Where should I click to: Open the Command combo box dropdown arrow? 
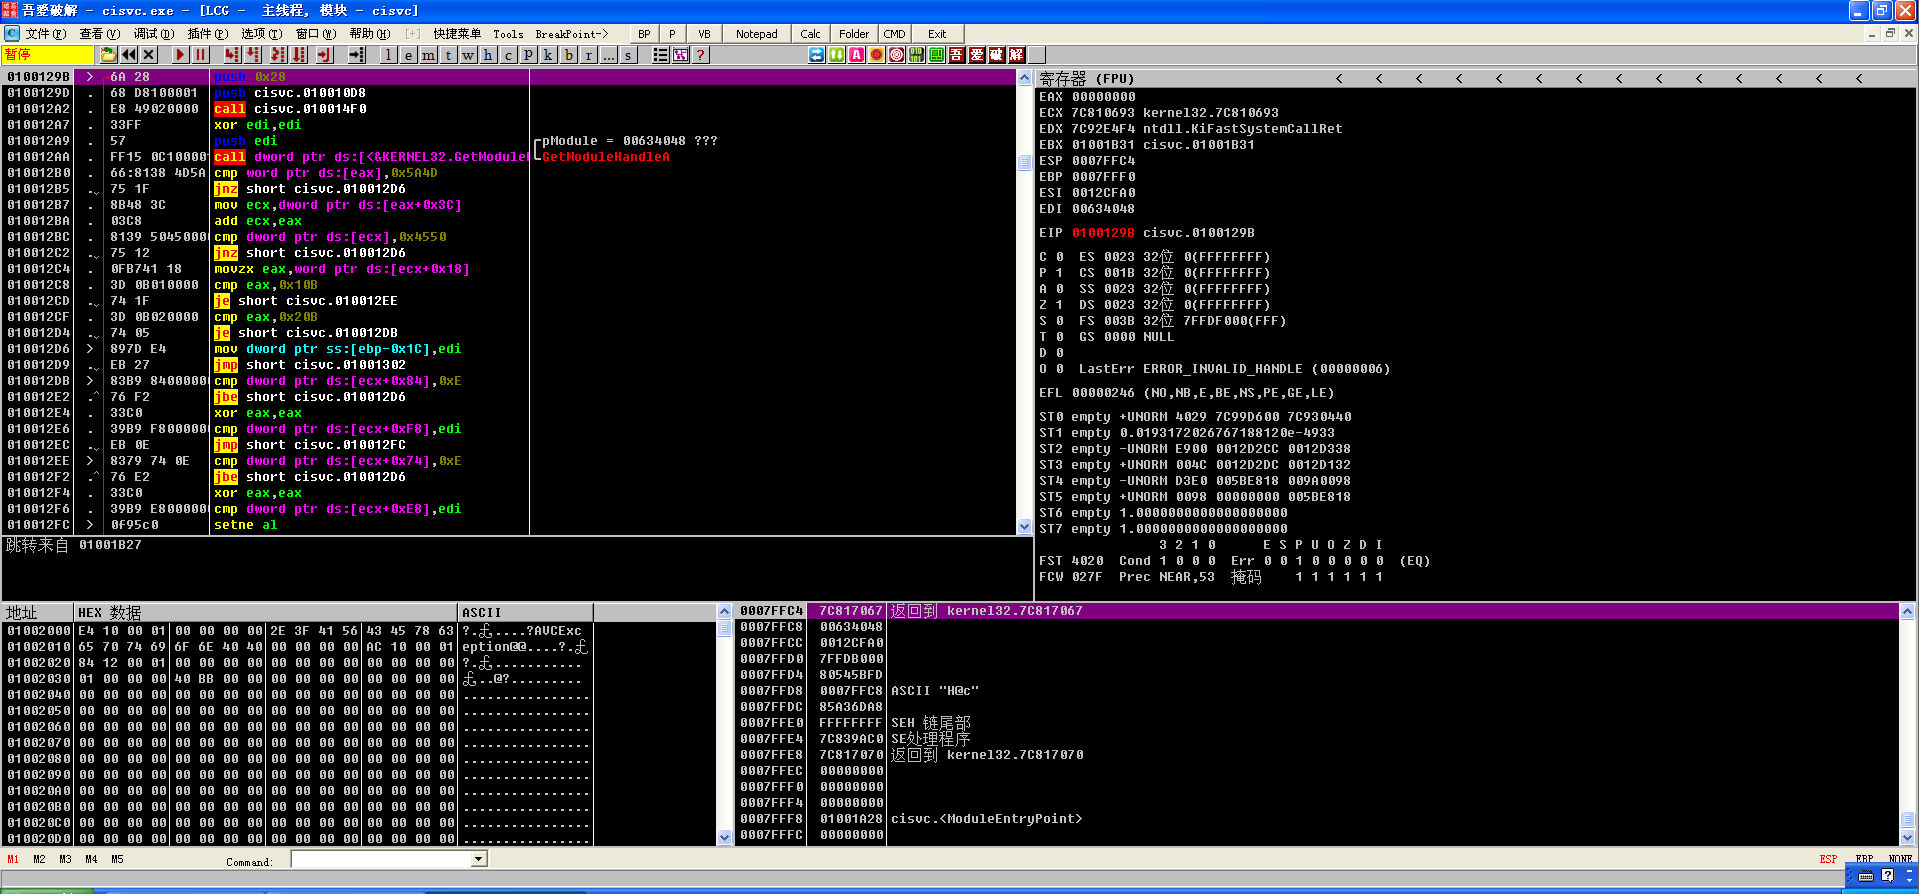479,859
